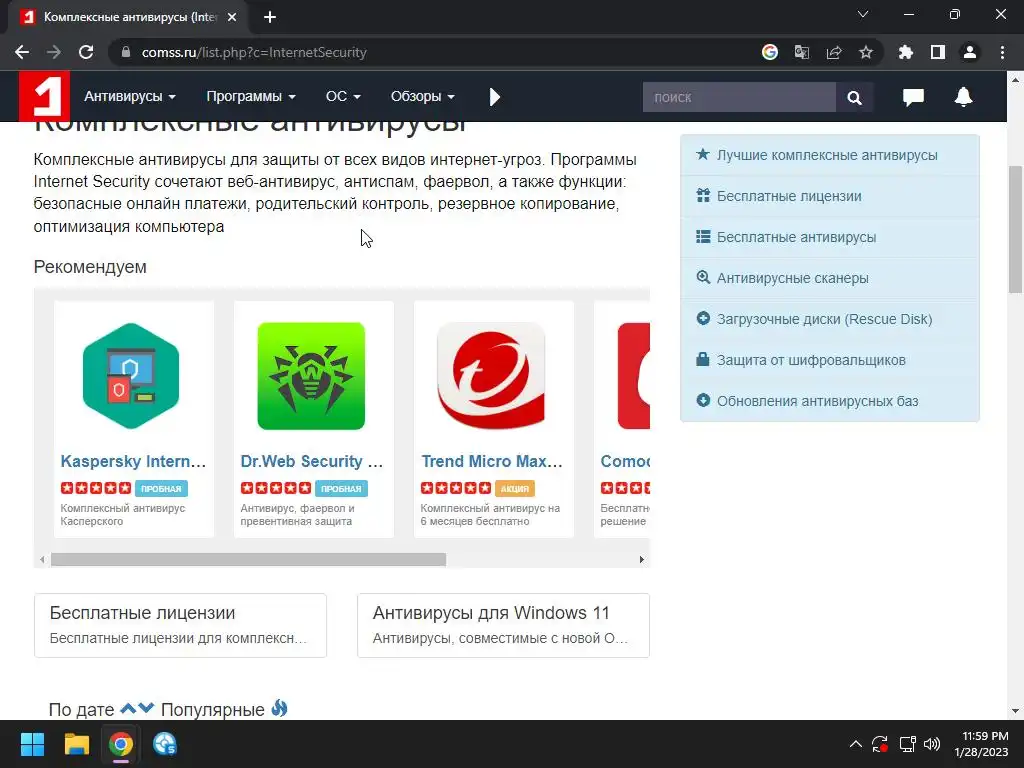Open Dr.Web Security ... title link

(x=312, y=461)
